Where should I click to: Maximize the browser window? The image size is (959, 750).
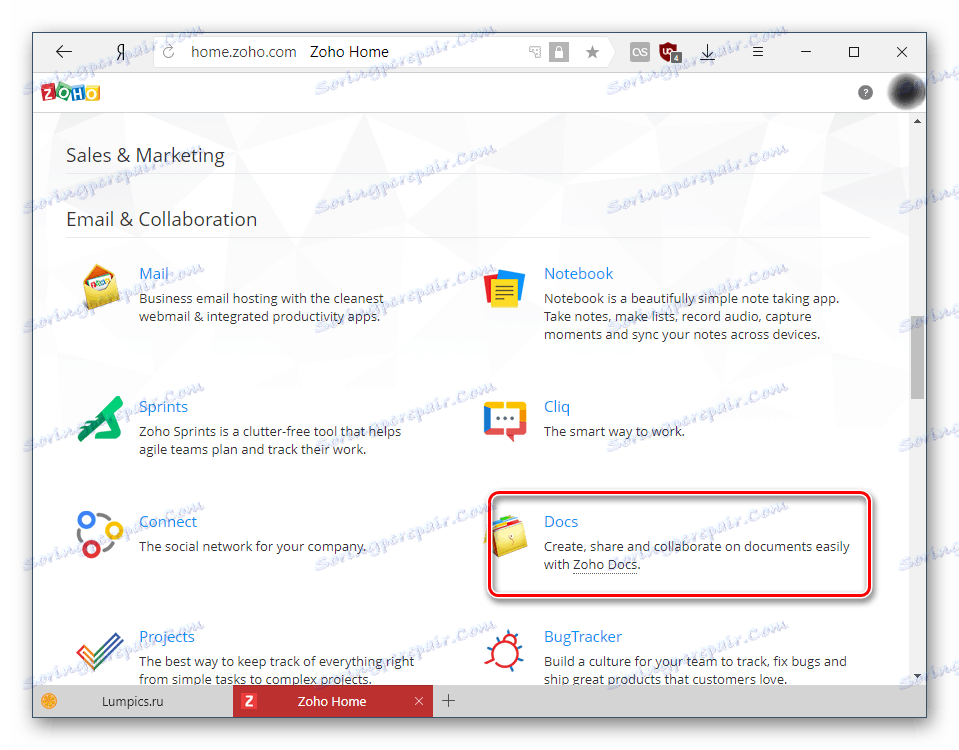854,52
